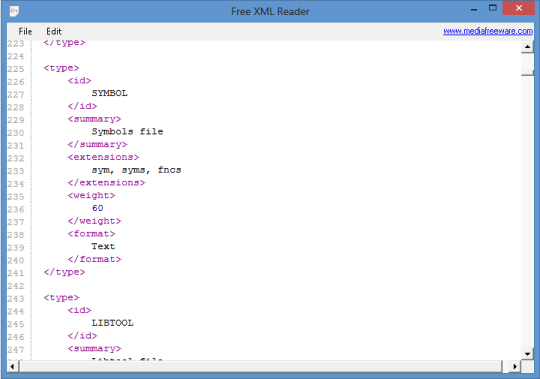The width and height of the screenshot is (540, 379).
Task: Click the </weight> closing tag
Action: coord(94,221)
